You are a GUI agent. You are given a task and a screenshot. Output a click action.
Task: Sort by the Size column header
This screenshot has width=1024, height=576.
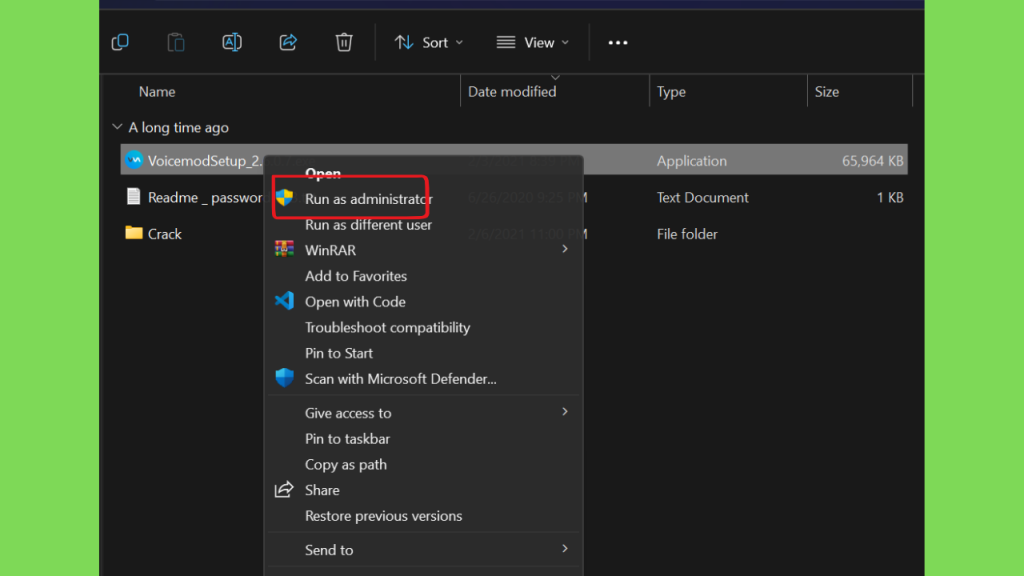pos(826,91)
